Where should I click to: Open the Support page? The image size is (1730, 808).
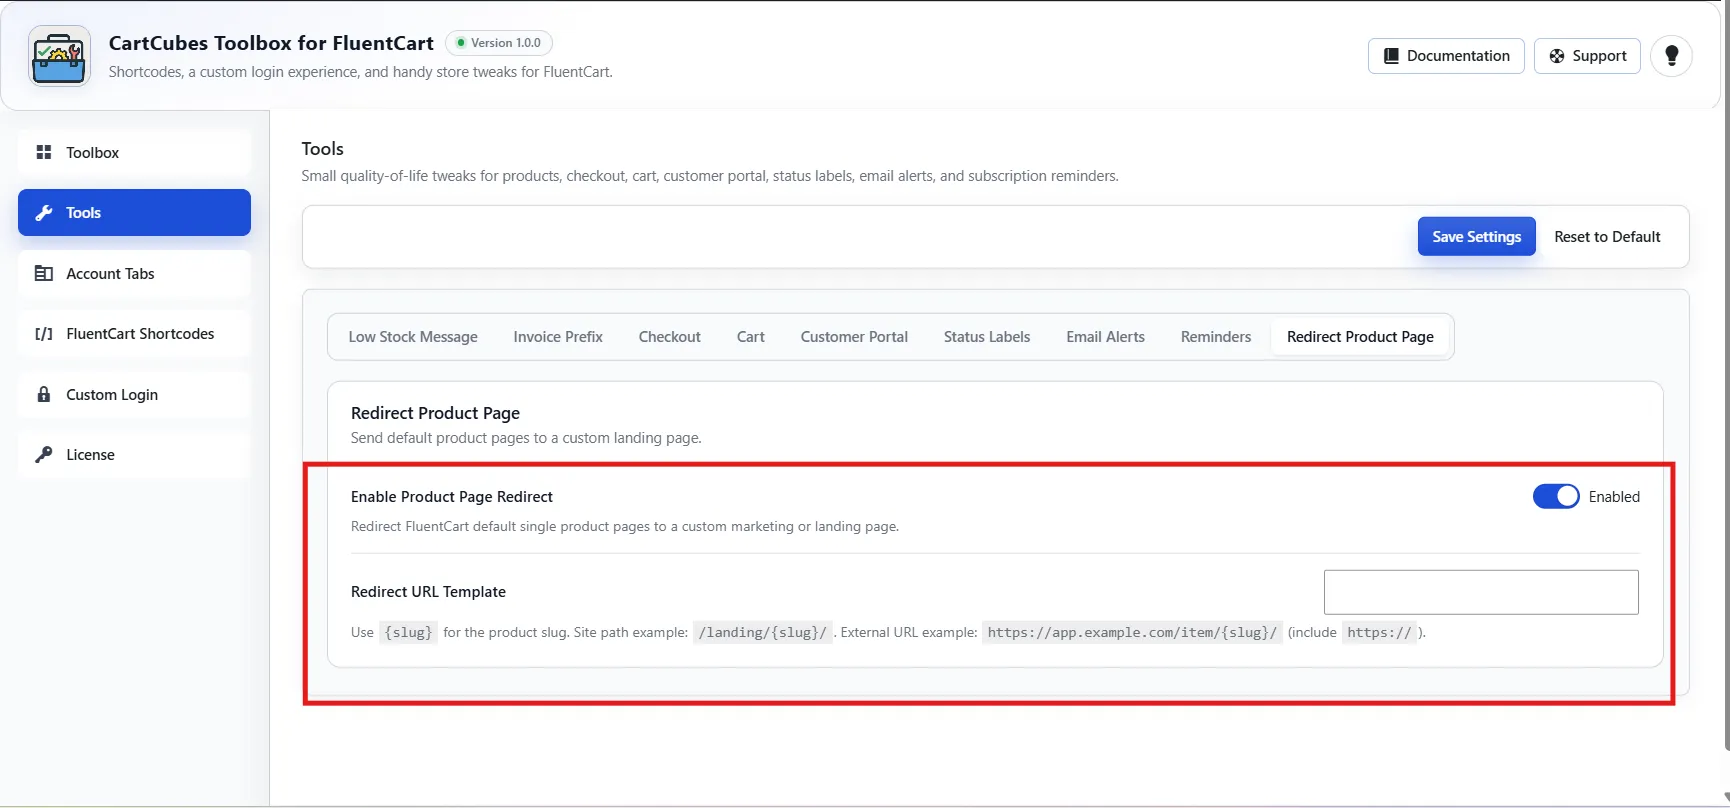point(1587,56)
